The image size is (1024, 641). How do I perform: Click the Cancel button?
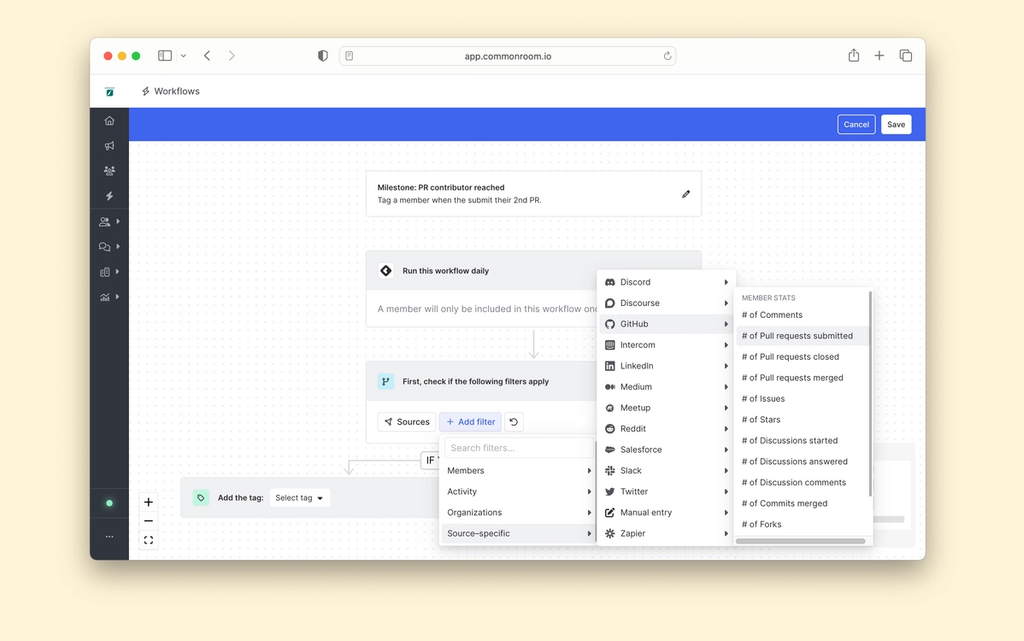[855, 124]
